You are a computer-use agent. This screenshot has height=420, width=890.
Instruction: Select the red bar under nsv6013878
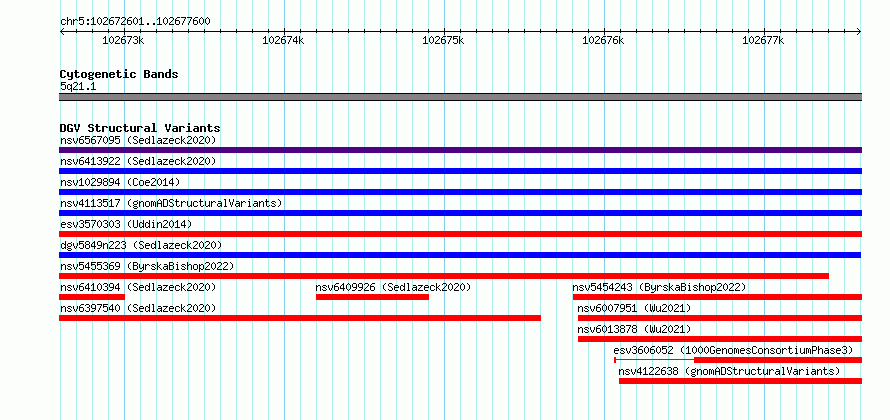pyautogui.click(x=720, y=339)
